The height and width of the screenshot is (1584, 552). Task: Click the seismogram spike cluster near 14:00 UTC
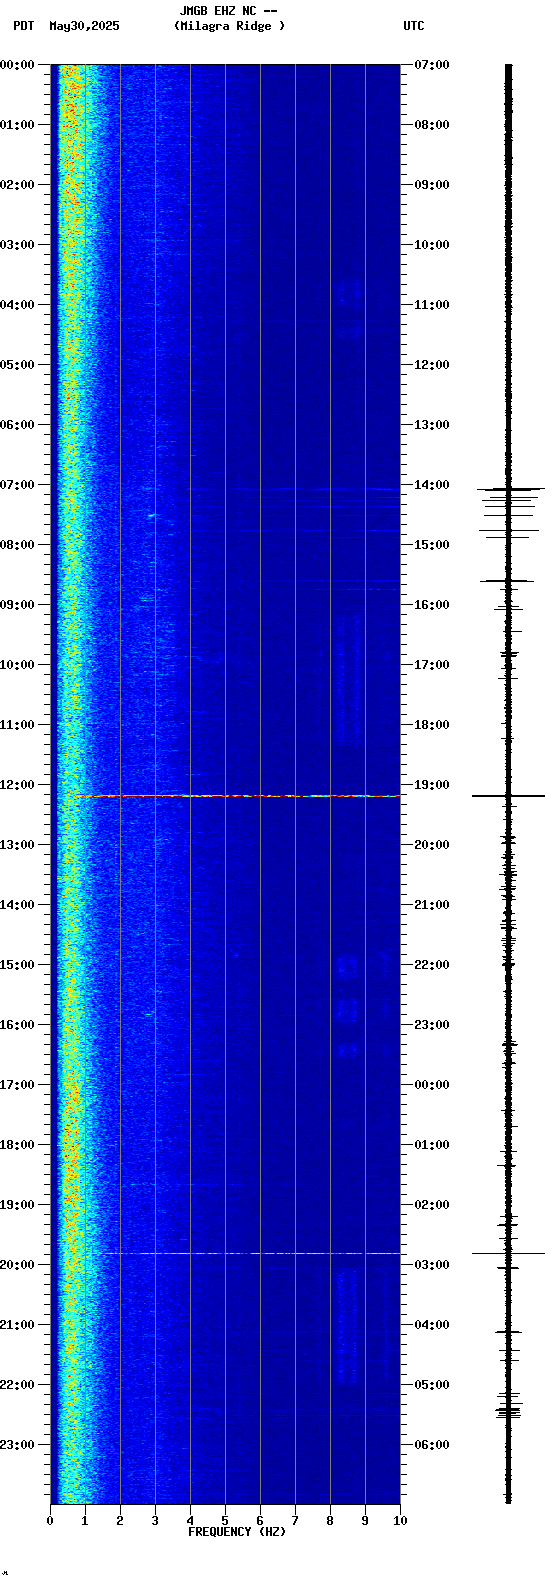[510, 512]
